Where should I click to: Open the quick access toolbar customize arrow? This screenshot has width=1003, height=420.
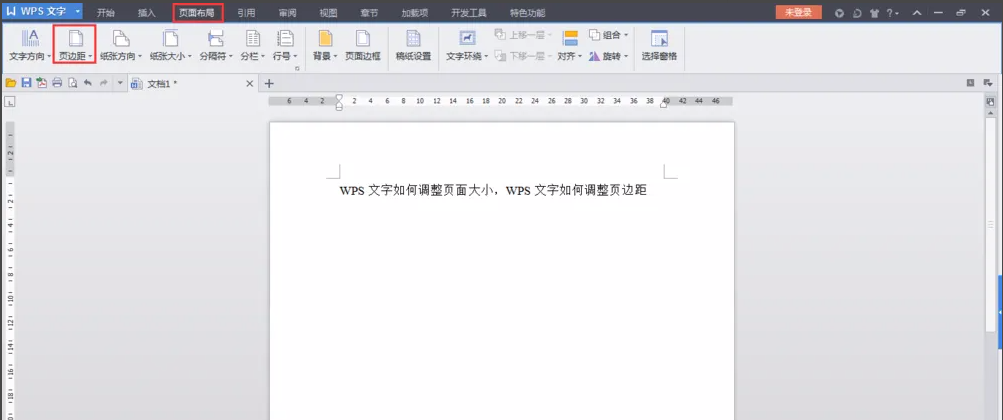point(120,82)
